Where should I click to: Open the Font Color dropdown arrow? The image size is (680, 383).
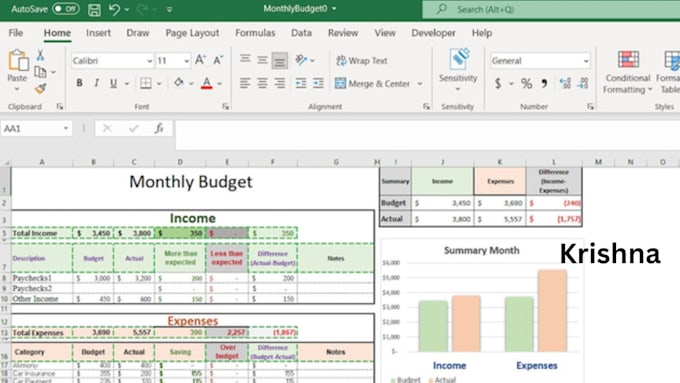pyautogui.click(x=219, y=83)
